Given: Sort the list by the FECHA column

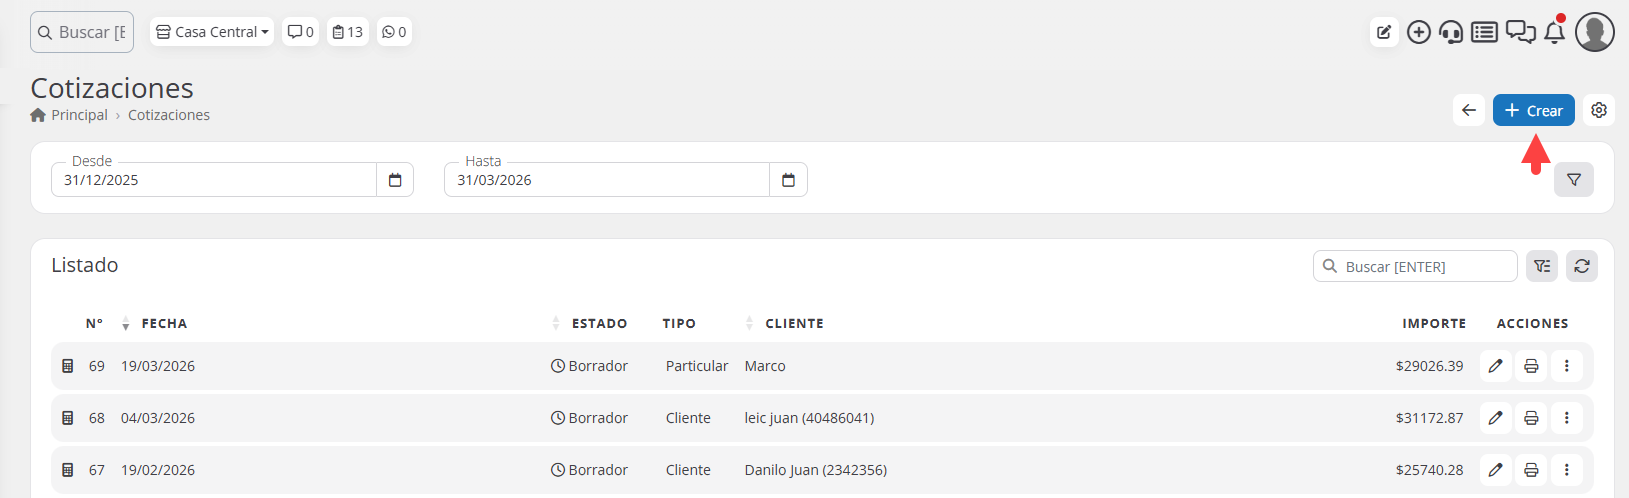Looking at the screenshot, I should click(164, 324).
